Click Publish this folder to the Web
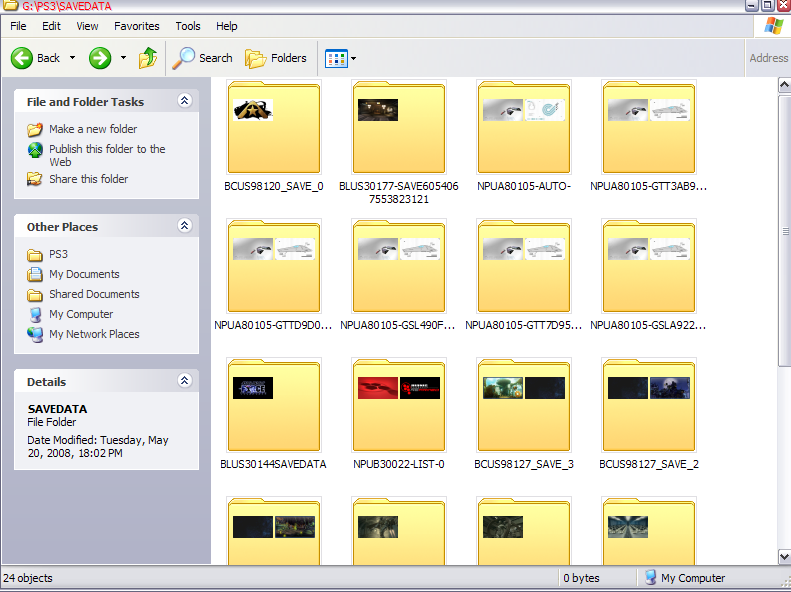Viewport: 791px width, 592px height. tap(107, 155)
